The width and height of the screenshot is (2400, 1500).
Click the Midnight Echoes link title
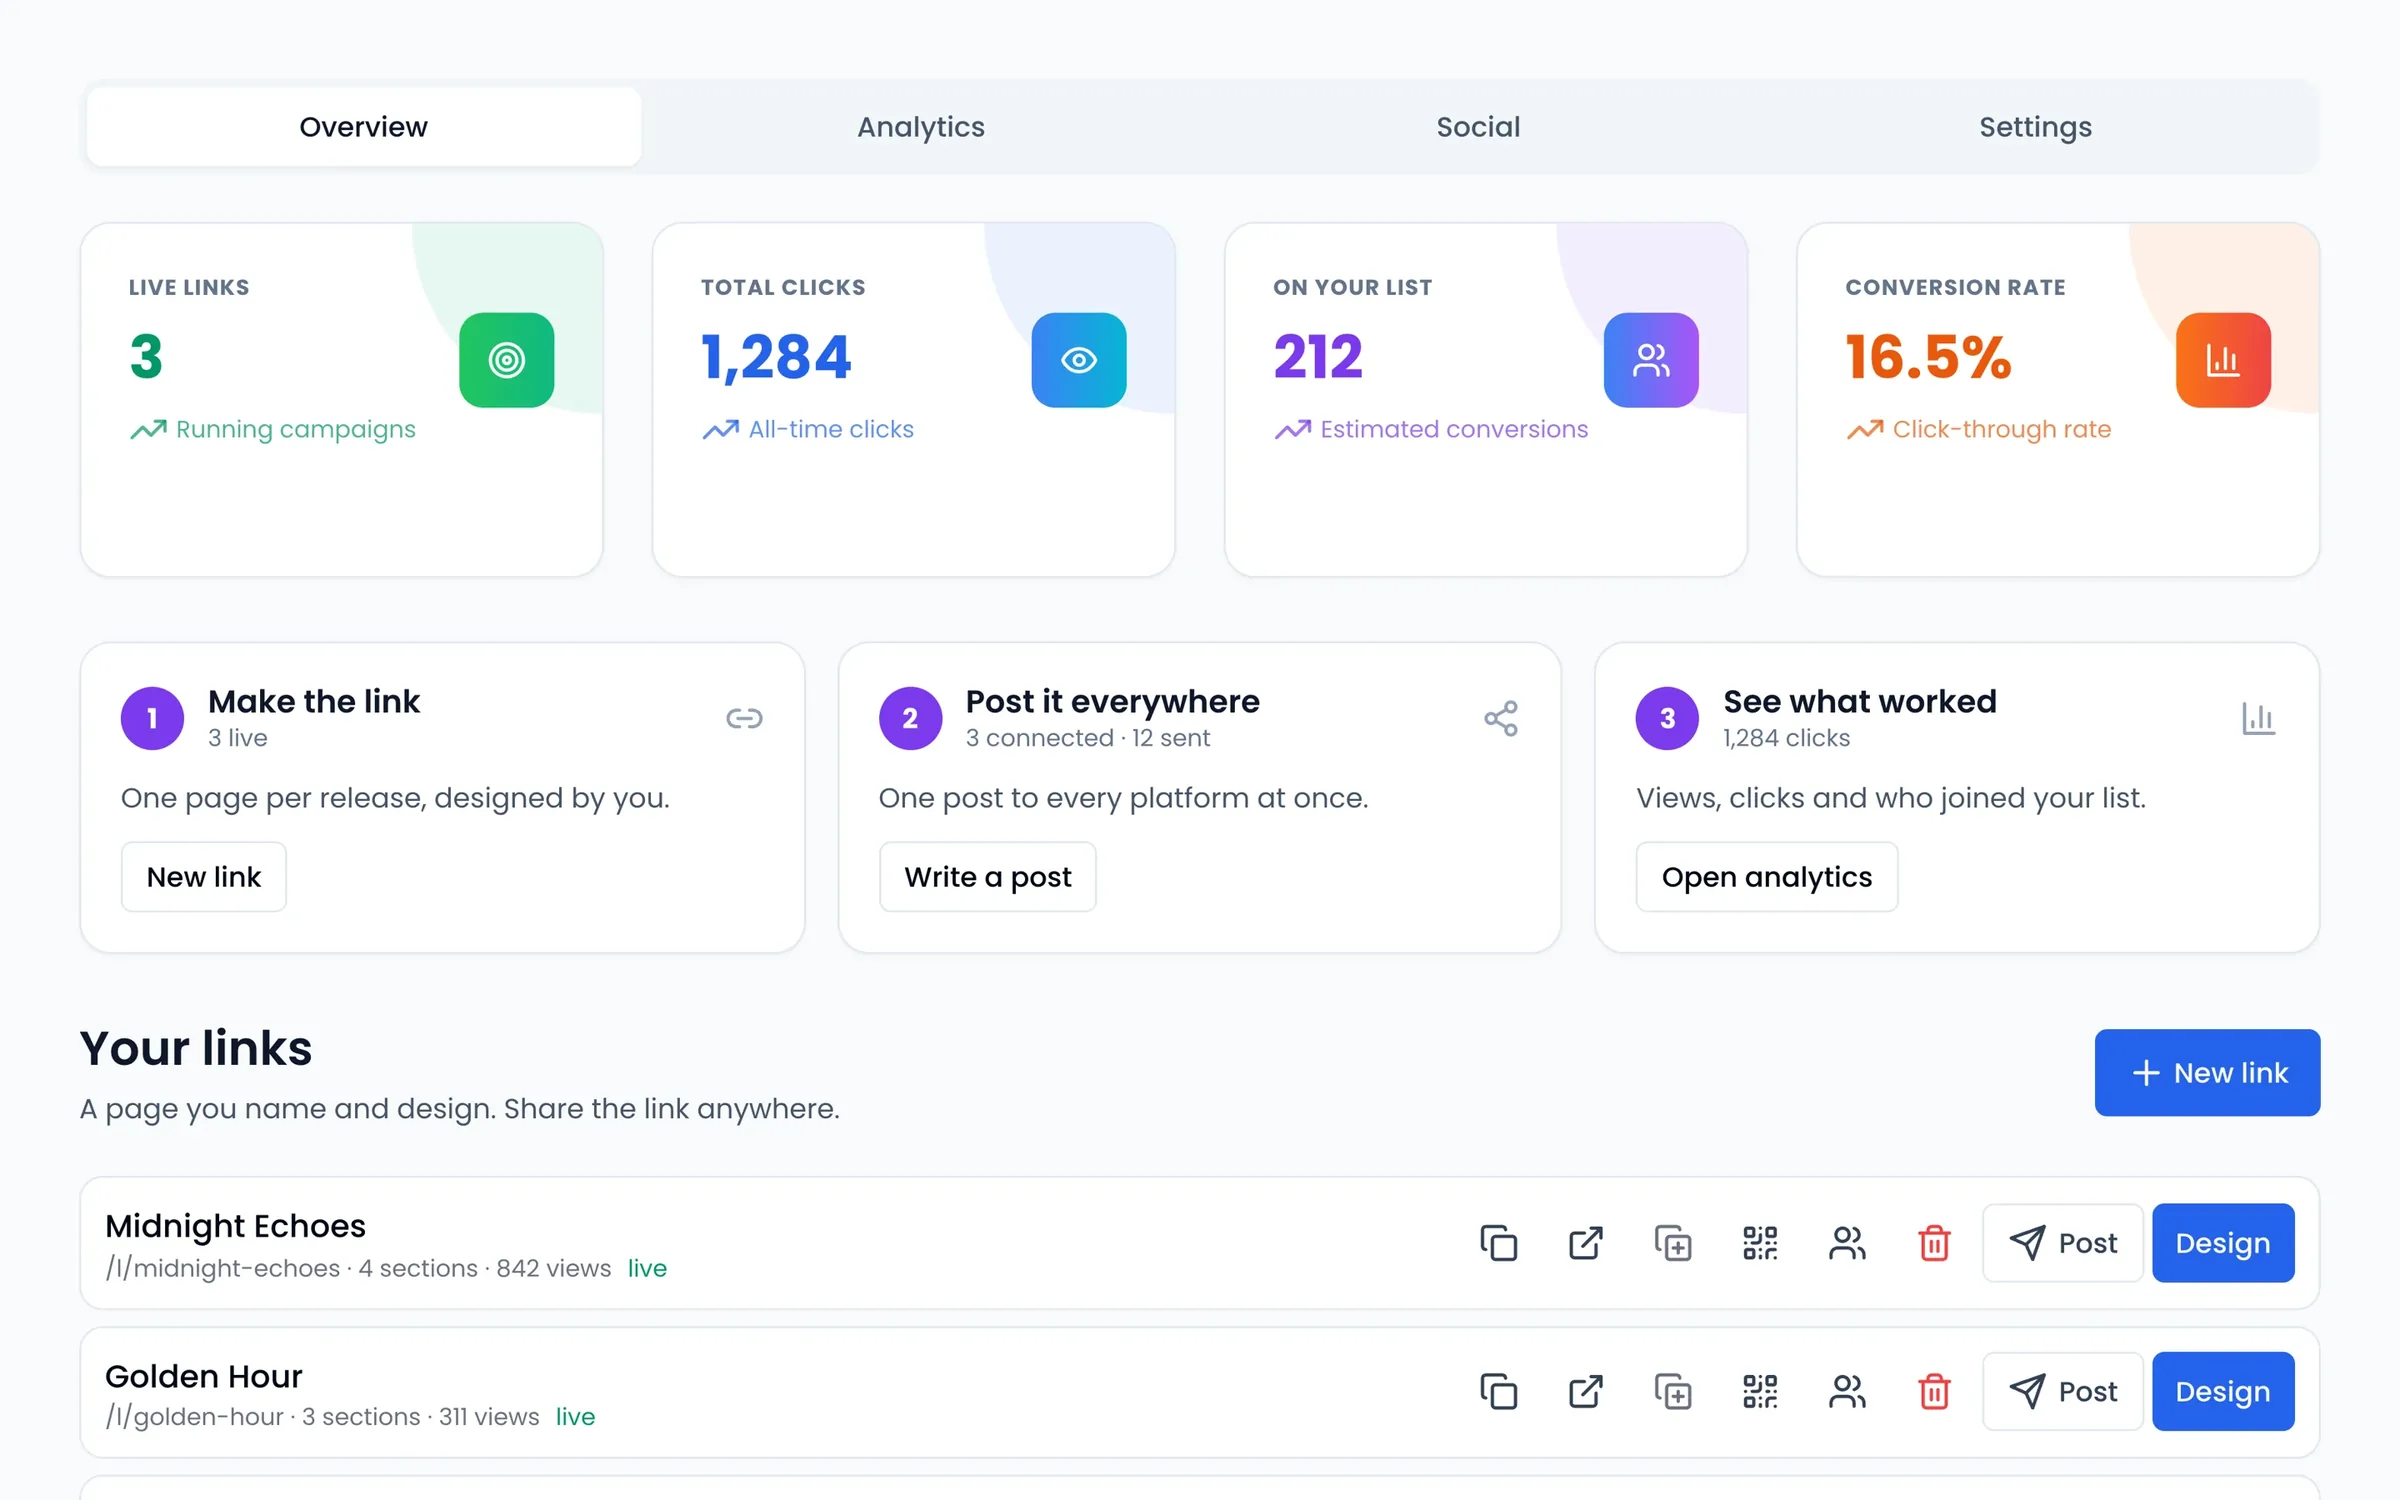235,1226
